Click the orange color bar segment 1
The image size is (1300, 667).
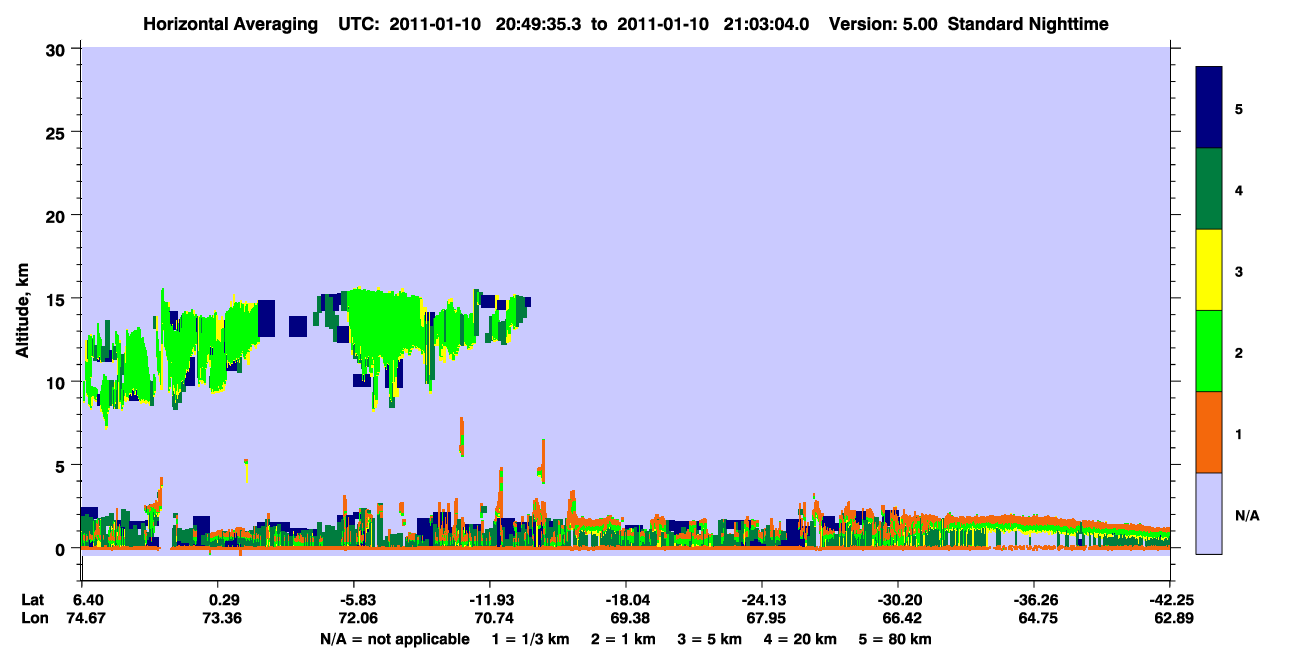pyautogui.click(x=1209, y=432)
